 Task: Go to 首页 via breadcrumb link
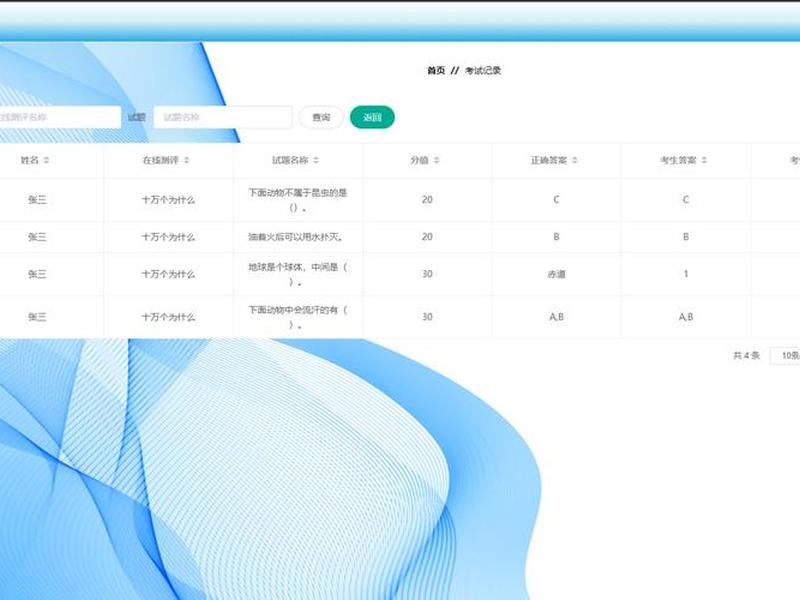(436, 70)
